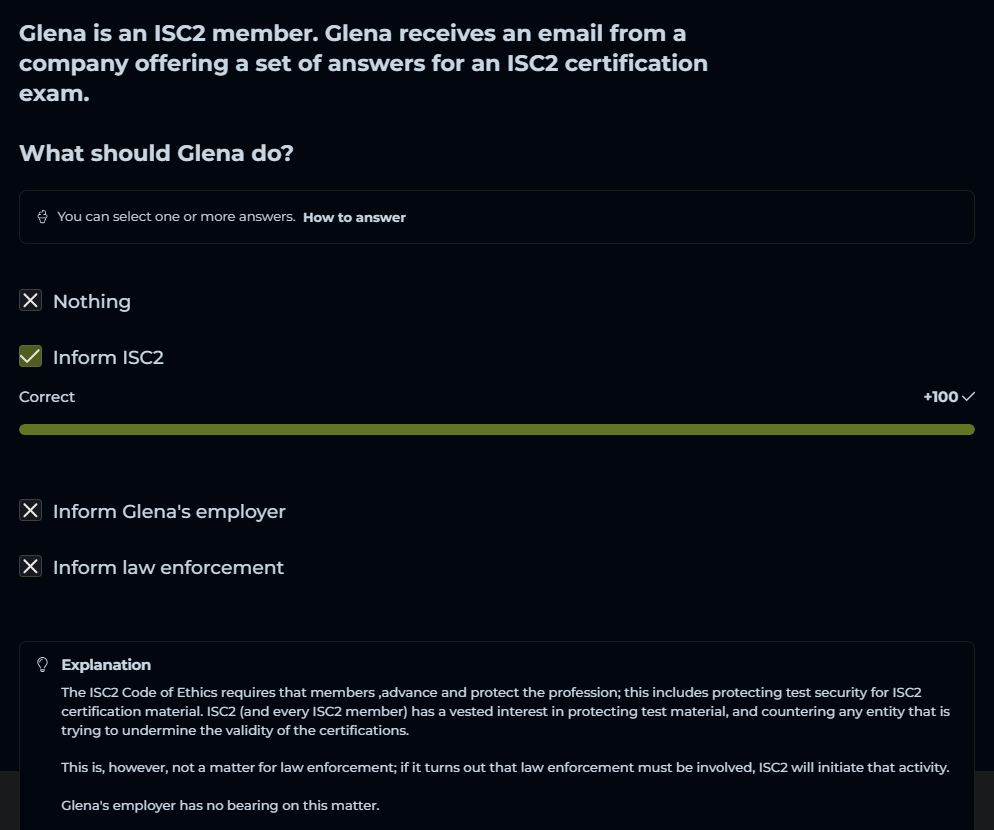Click the "Correct" result label
This screenshot has width=994, height=830.
tap(47, 397)
